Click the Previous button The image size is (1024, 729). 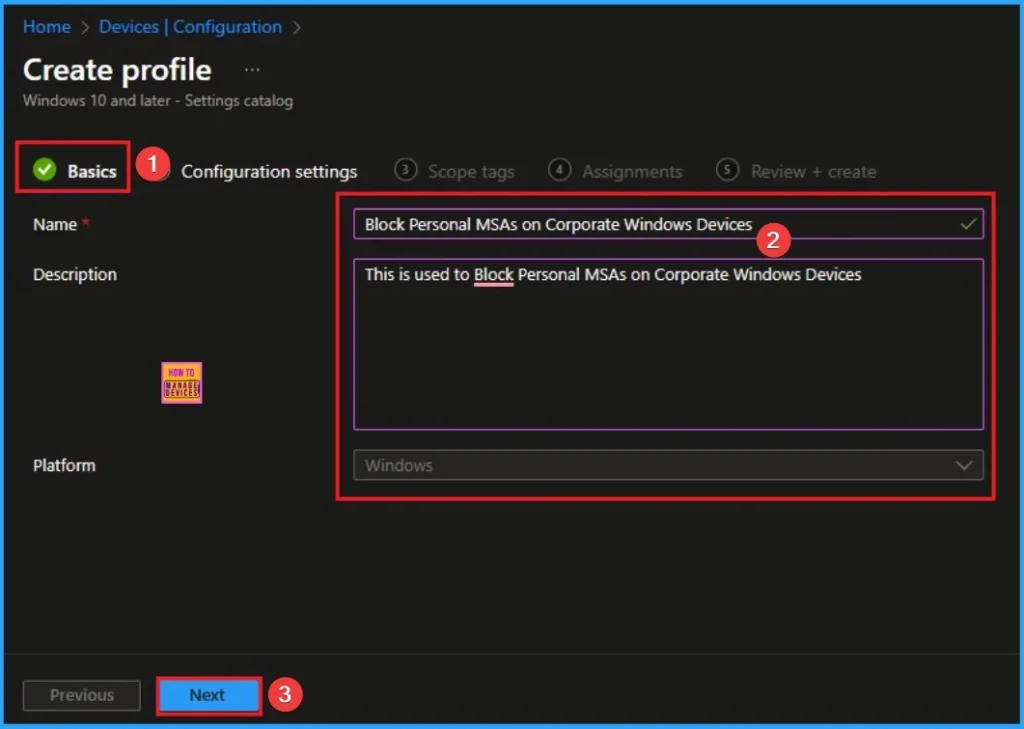coord(81,694)
